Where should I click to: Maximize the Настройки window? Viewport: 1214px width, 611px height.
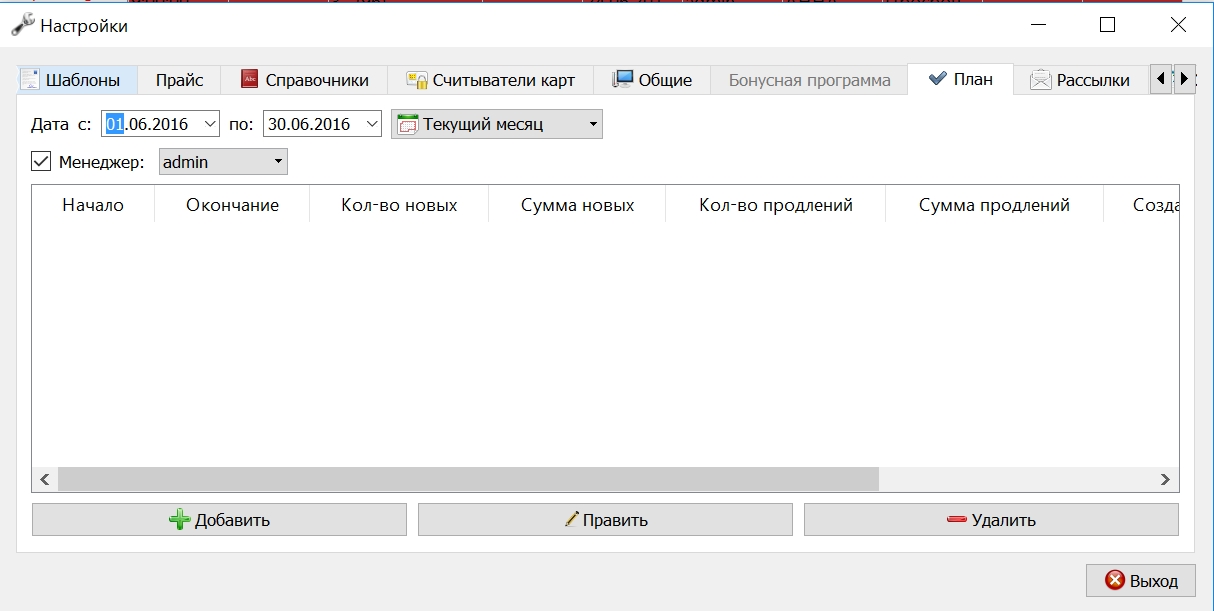click(x=1107, y=25)
